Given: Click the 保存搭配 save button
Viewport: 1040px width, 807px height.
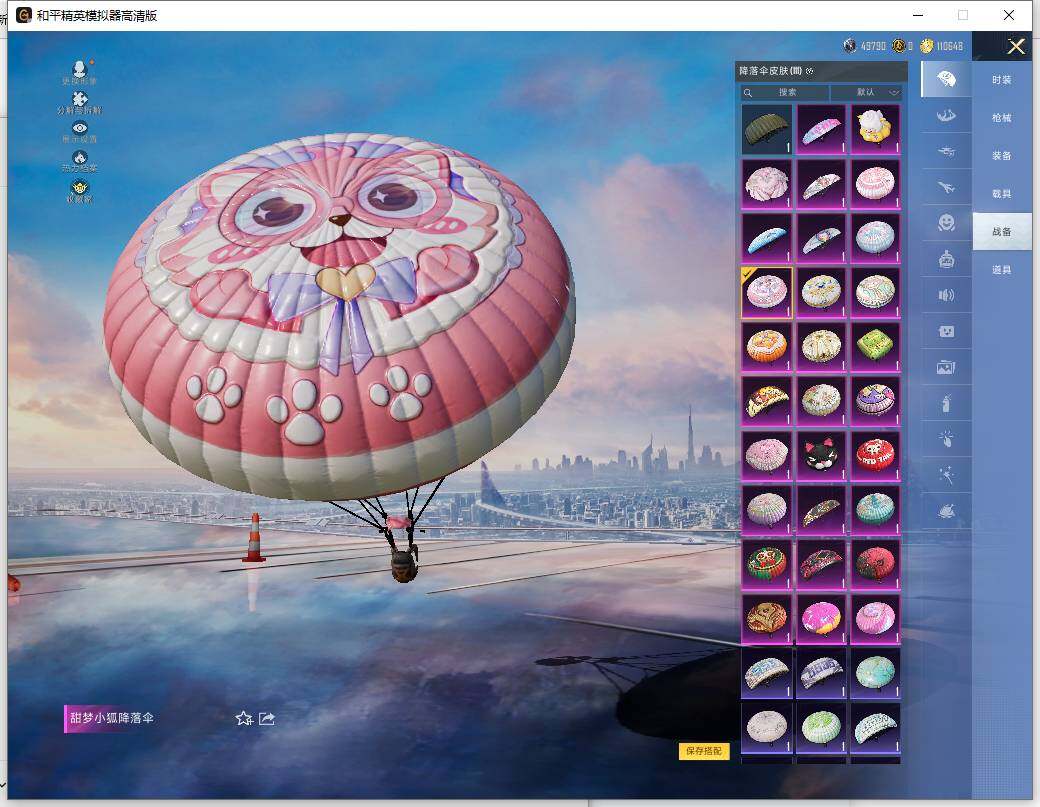Looking at the screenshot, I should [704, 751].
